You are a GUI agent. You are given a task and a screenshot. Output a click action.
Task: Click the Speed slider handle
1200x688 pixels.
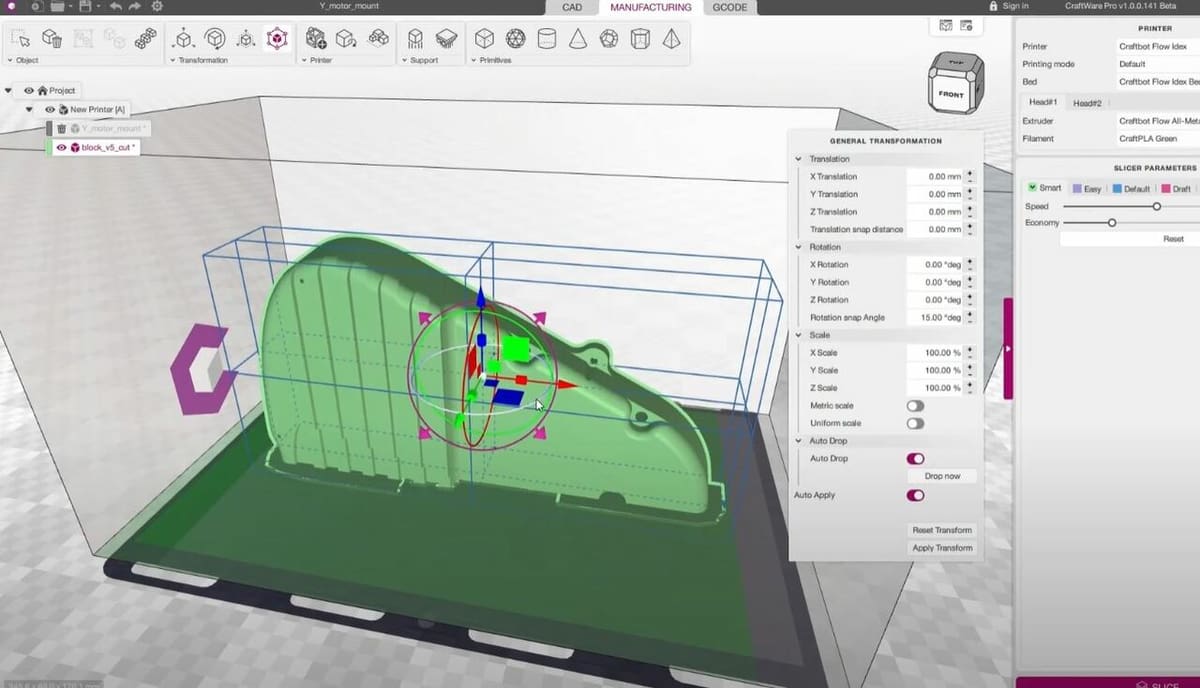pos(1156,206)
